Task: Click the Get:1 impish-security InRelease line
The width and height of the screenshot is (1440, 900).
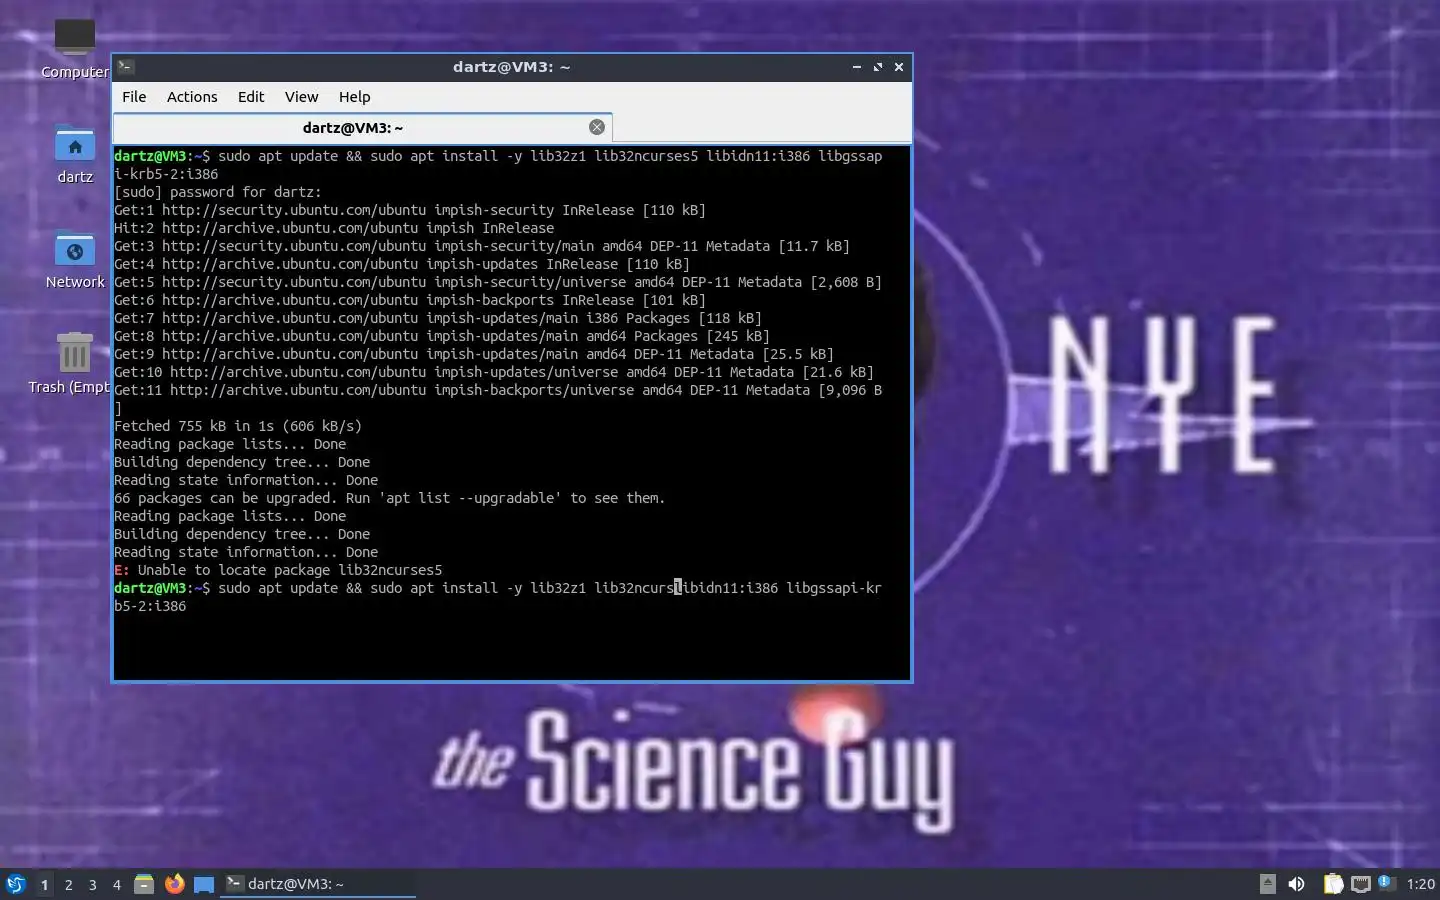Action: click(x=410, y=210)
